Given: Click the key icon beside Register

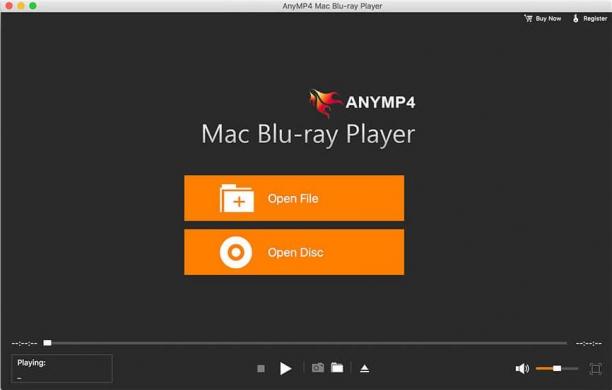Looking at the screenshot, I should point(576,18).
